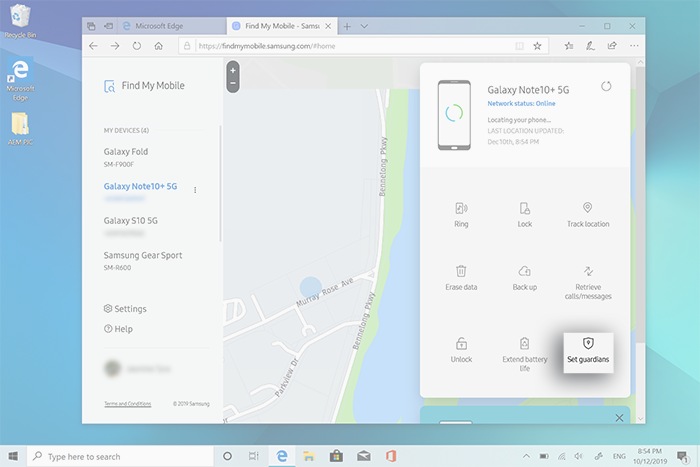Add web notes with pen icon
Screen dimensions: 700x467
point(590,46)
